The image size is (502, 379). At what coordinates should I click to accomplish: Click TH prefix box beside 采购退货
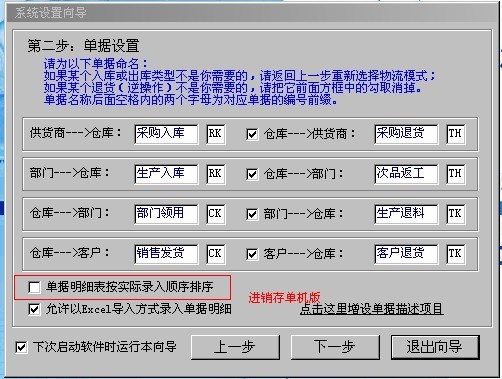456,134
